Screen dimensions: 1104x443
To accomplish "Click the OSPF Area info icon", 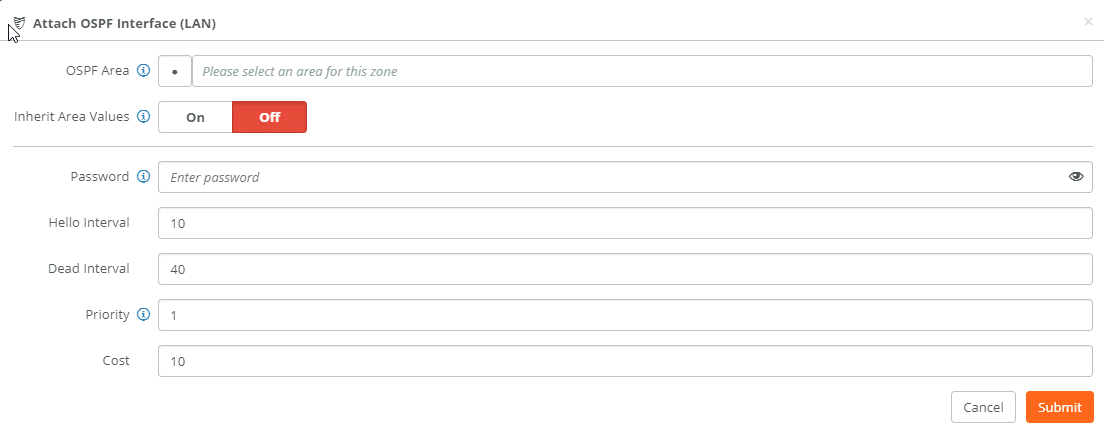I will [143, 71].
